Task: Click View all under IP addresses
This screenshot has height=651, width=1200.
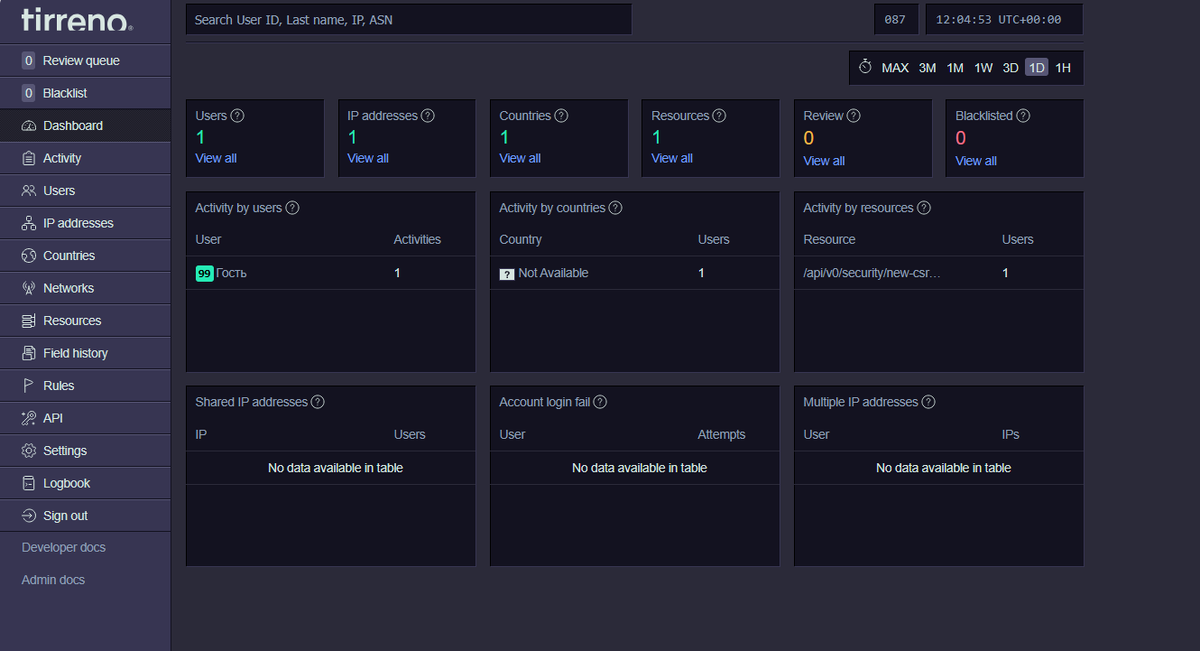Action: coord(368,158)
